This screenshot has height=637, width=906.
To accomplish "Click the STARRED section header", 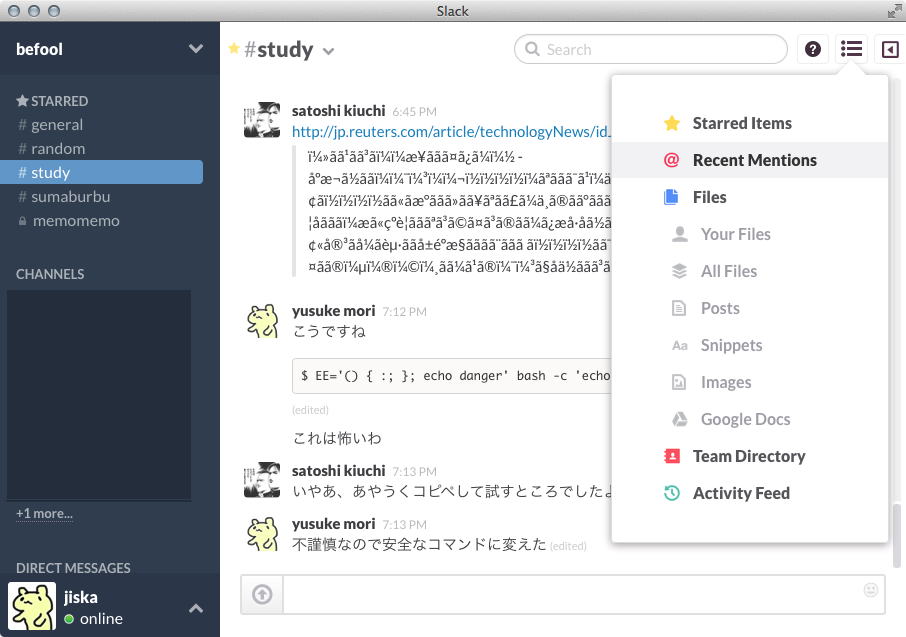I will [x=52, y=101].
